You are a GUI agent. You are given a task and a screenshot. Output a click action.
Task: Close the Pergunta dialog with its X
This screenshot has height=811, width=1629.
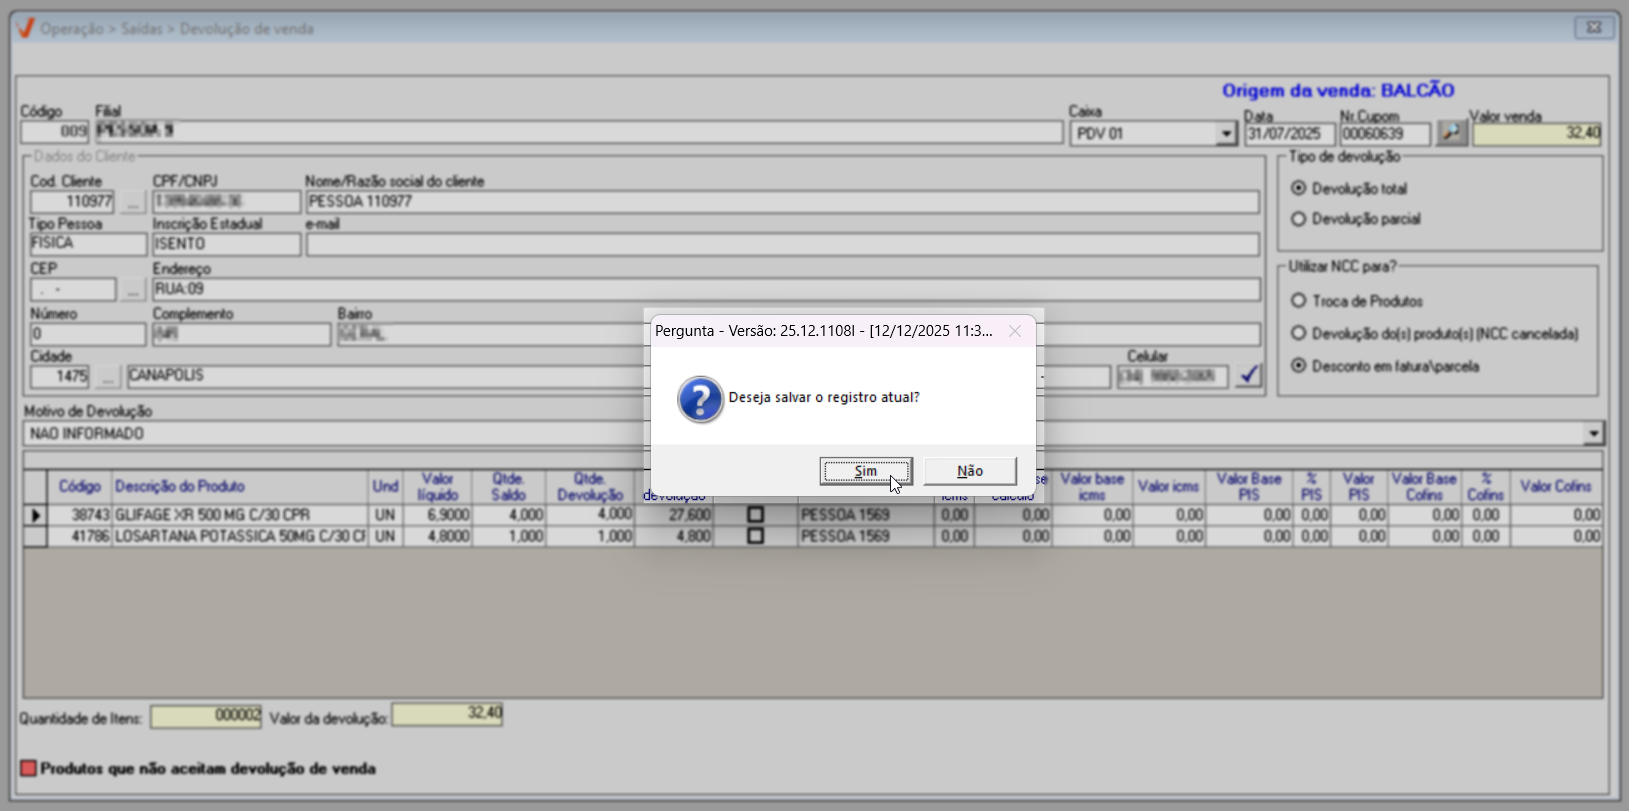[x=1015, y=331]
